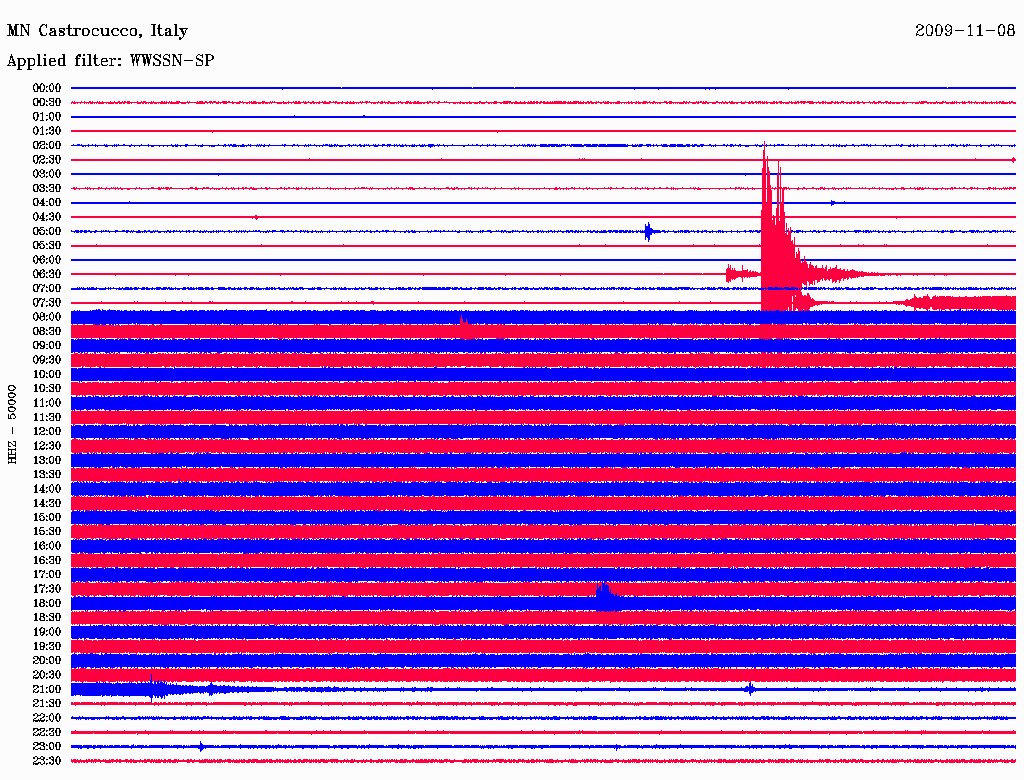Select the 05:00 time label
Screen dimensions: 1024x780
pyautogui.click(x=47, y=231)
